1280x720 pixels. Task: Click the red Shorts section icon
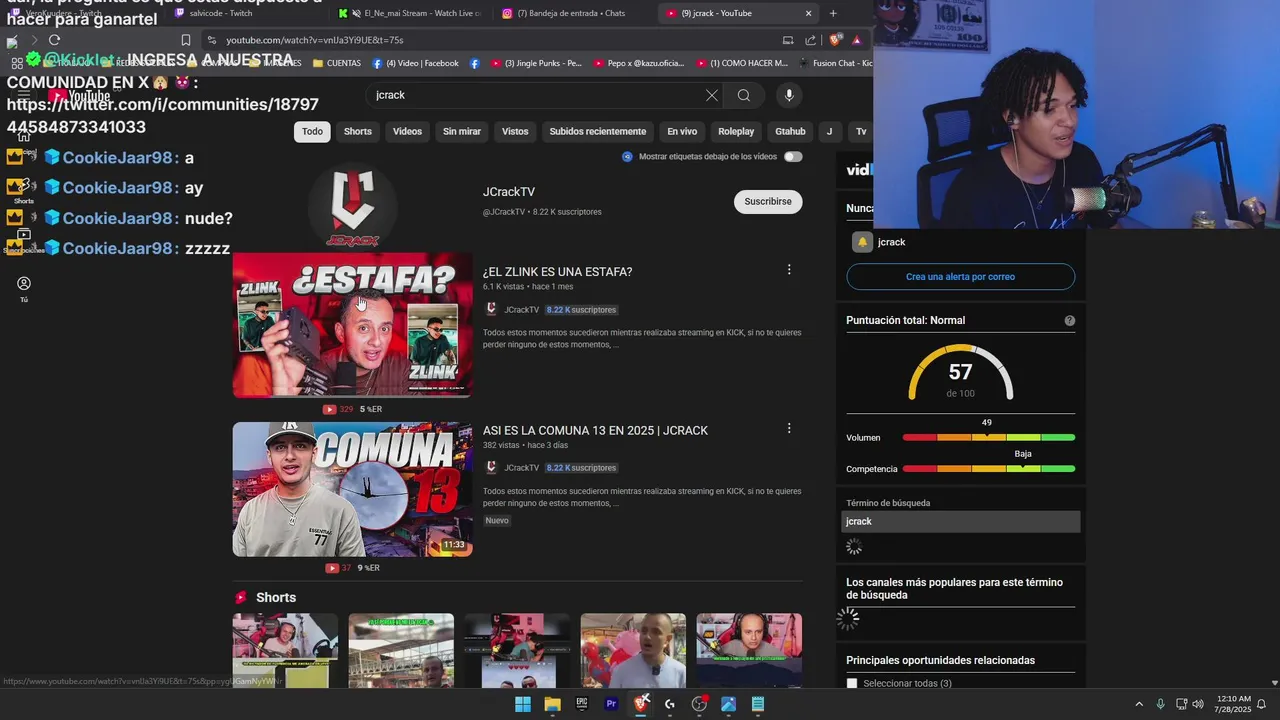click(x=240, y=598)
